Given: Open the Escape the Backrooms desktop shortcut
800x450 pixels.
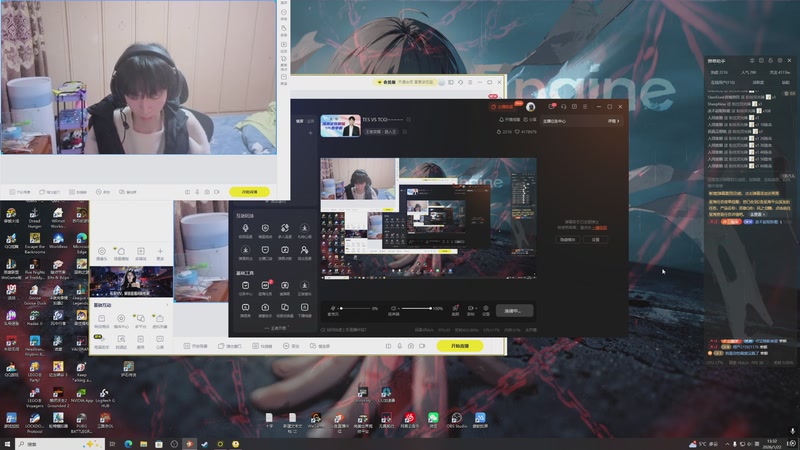Looking at the screenshot, I should point(34,244).
